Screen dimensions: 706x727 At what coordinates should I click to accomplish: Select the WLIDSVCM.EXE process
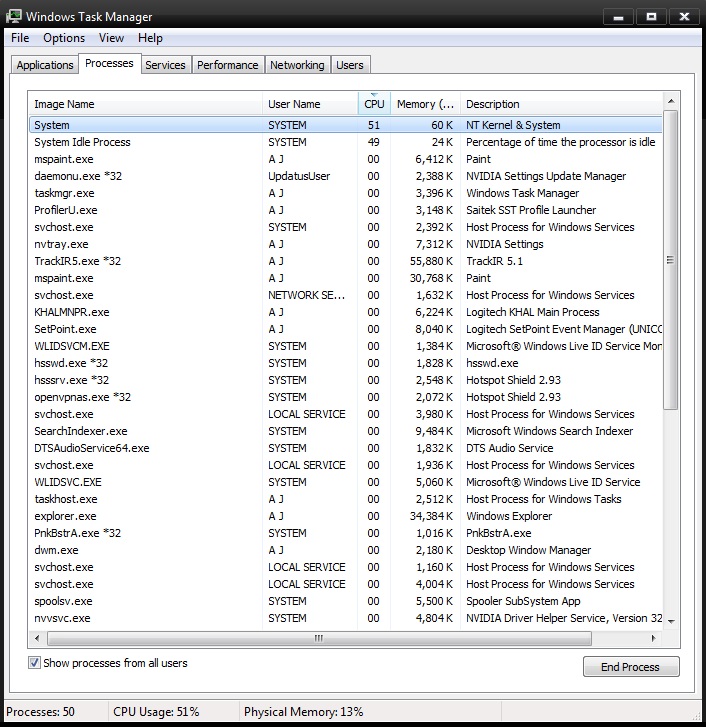[x=345, y=346]
